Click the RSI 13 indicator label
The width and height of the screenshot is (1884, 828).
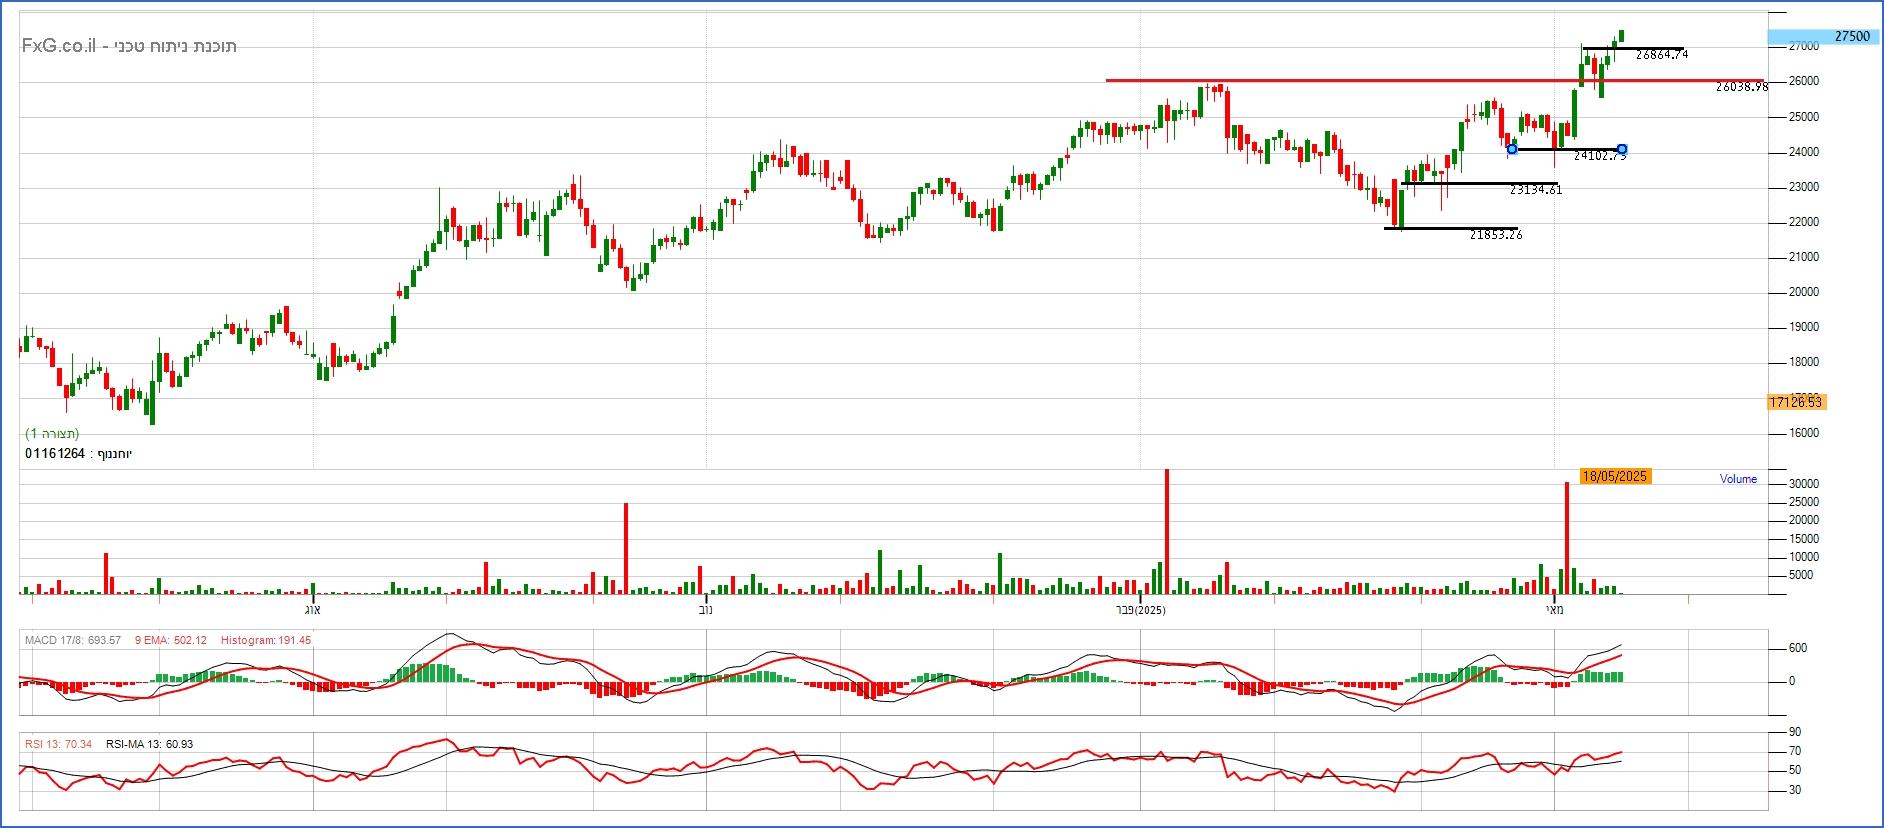tap(58, 744)
